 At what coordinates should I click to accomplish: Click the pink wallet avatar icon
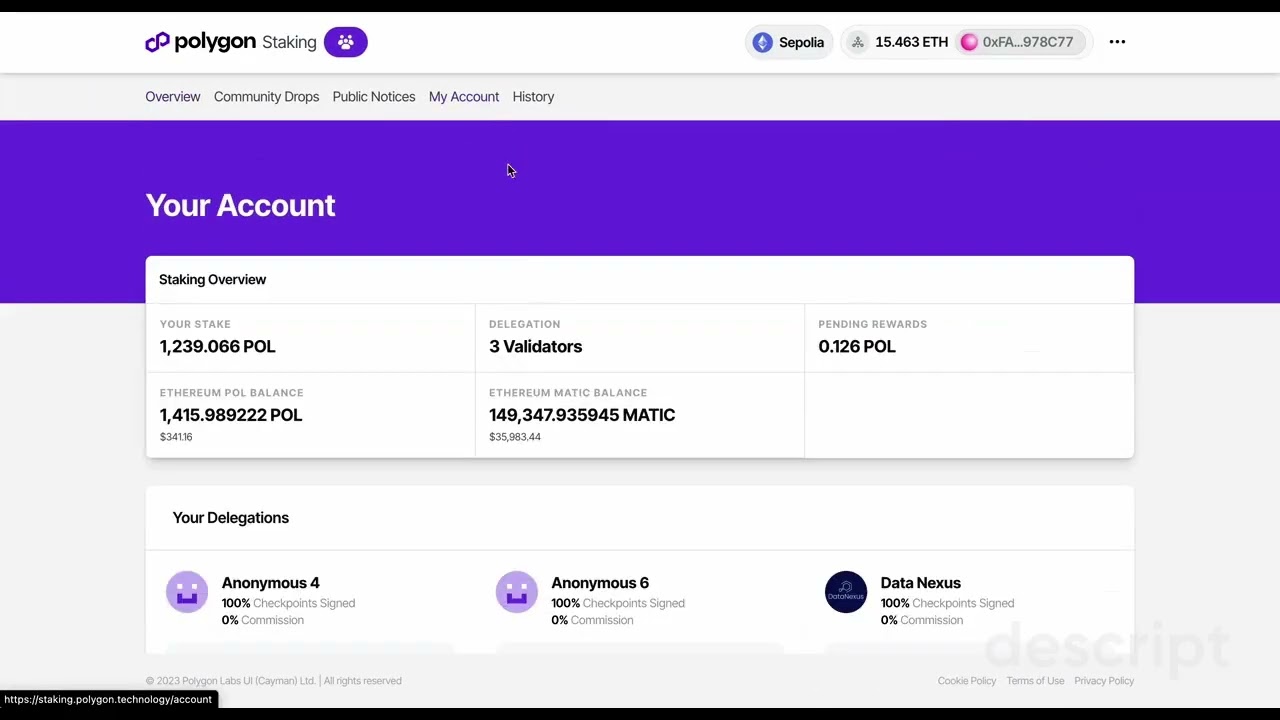click(969, 42)
